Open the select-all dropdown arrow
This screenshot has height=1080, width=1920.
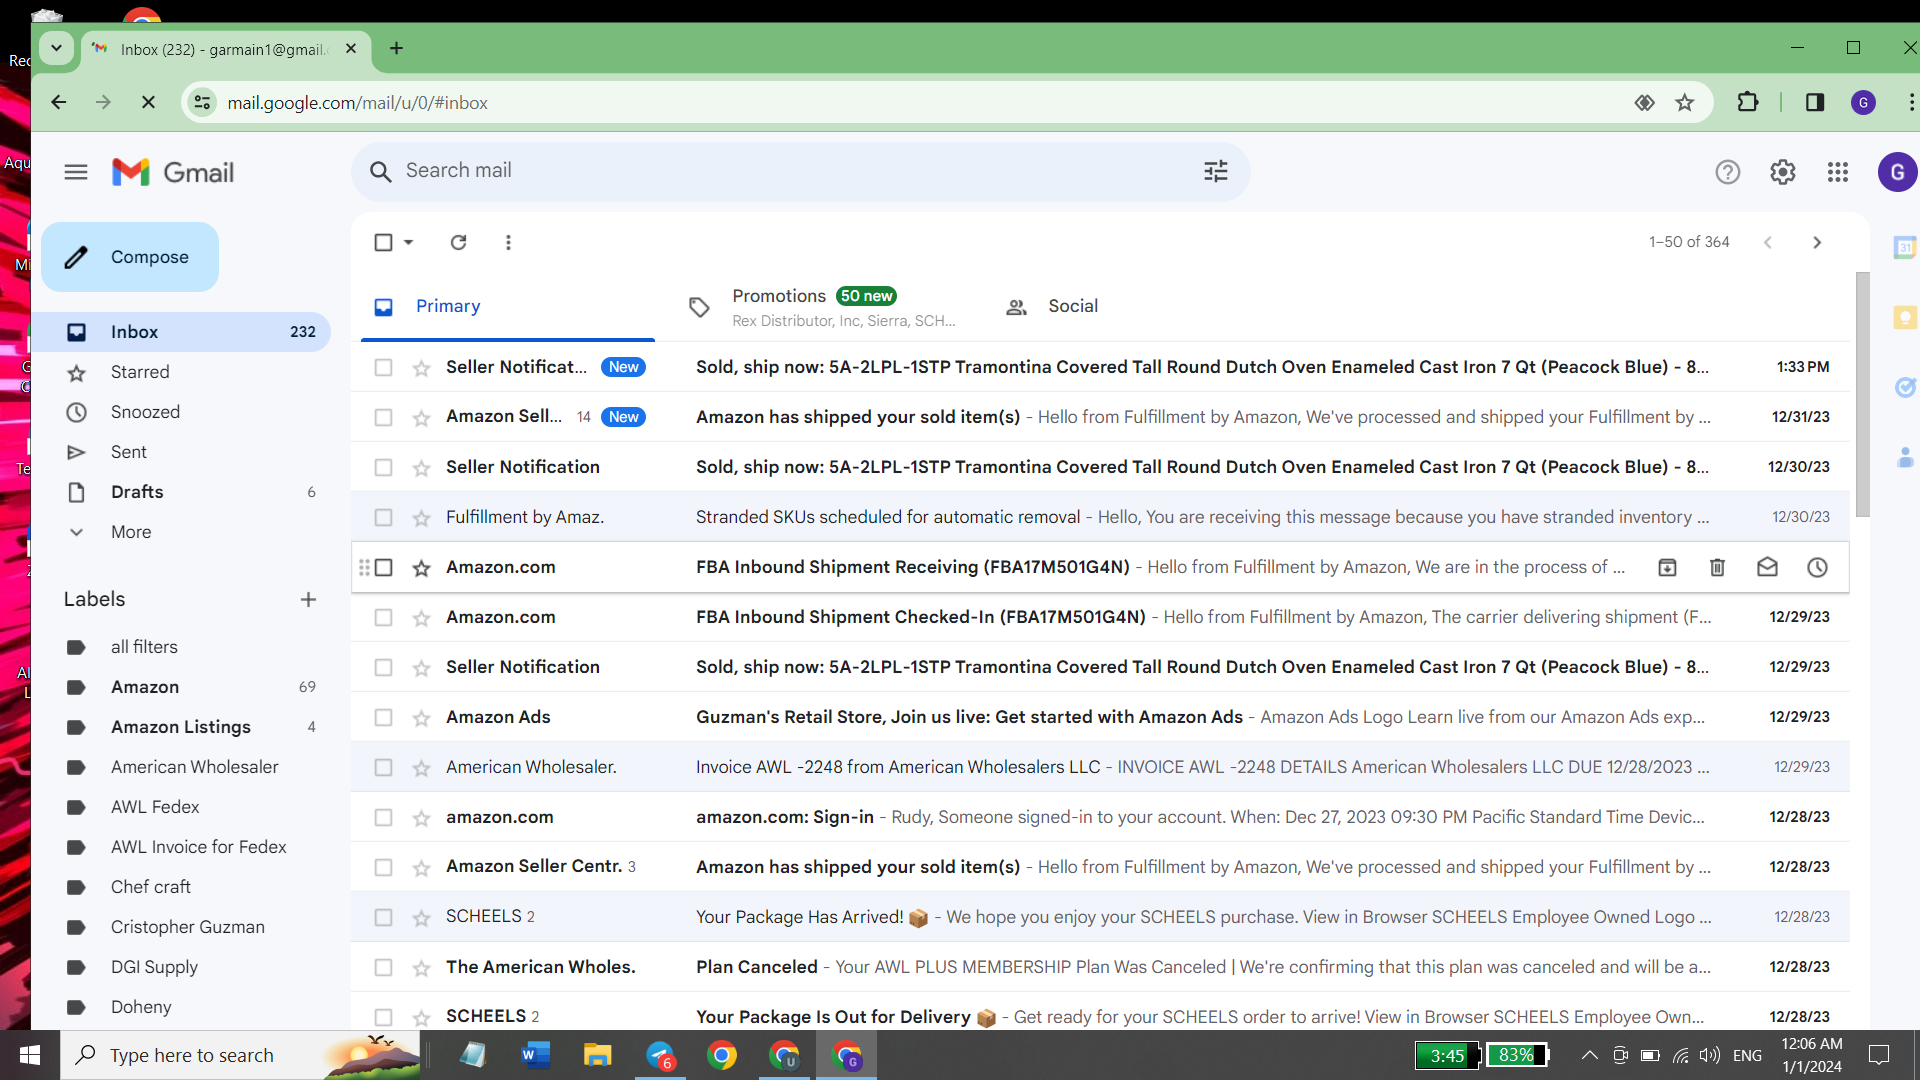pos(408,242)
